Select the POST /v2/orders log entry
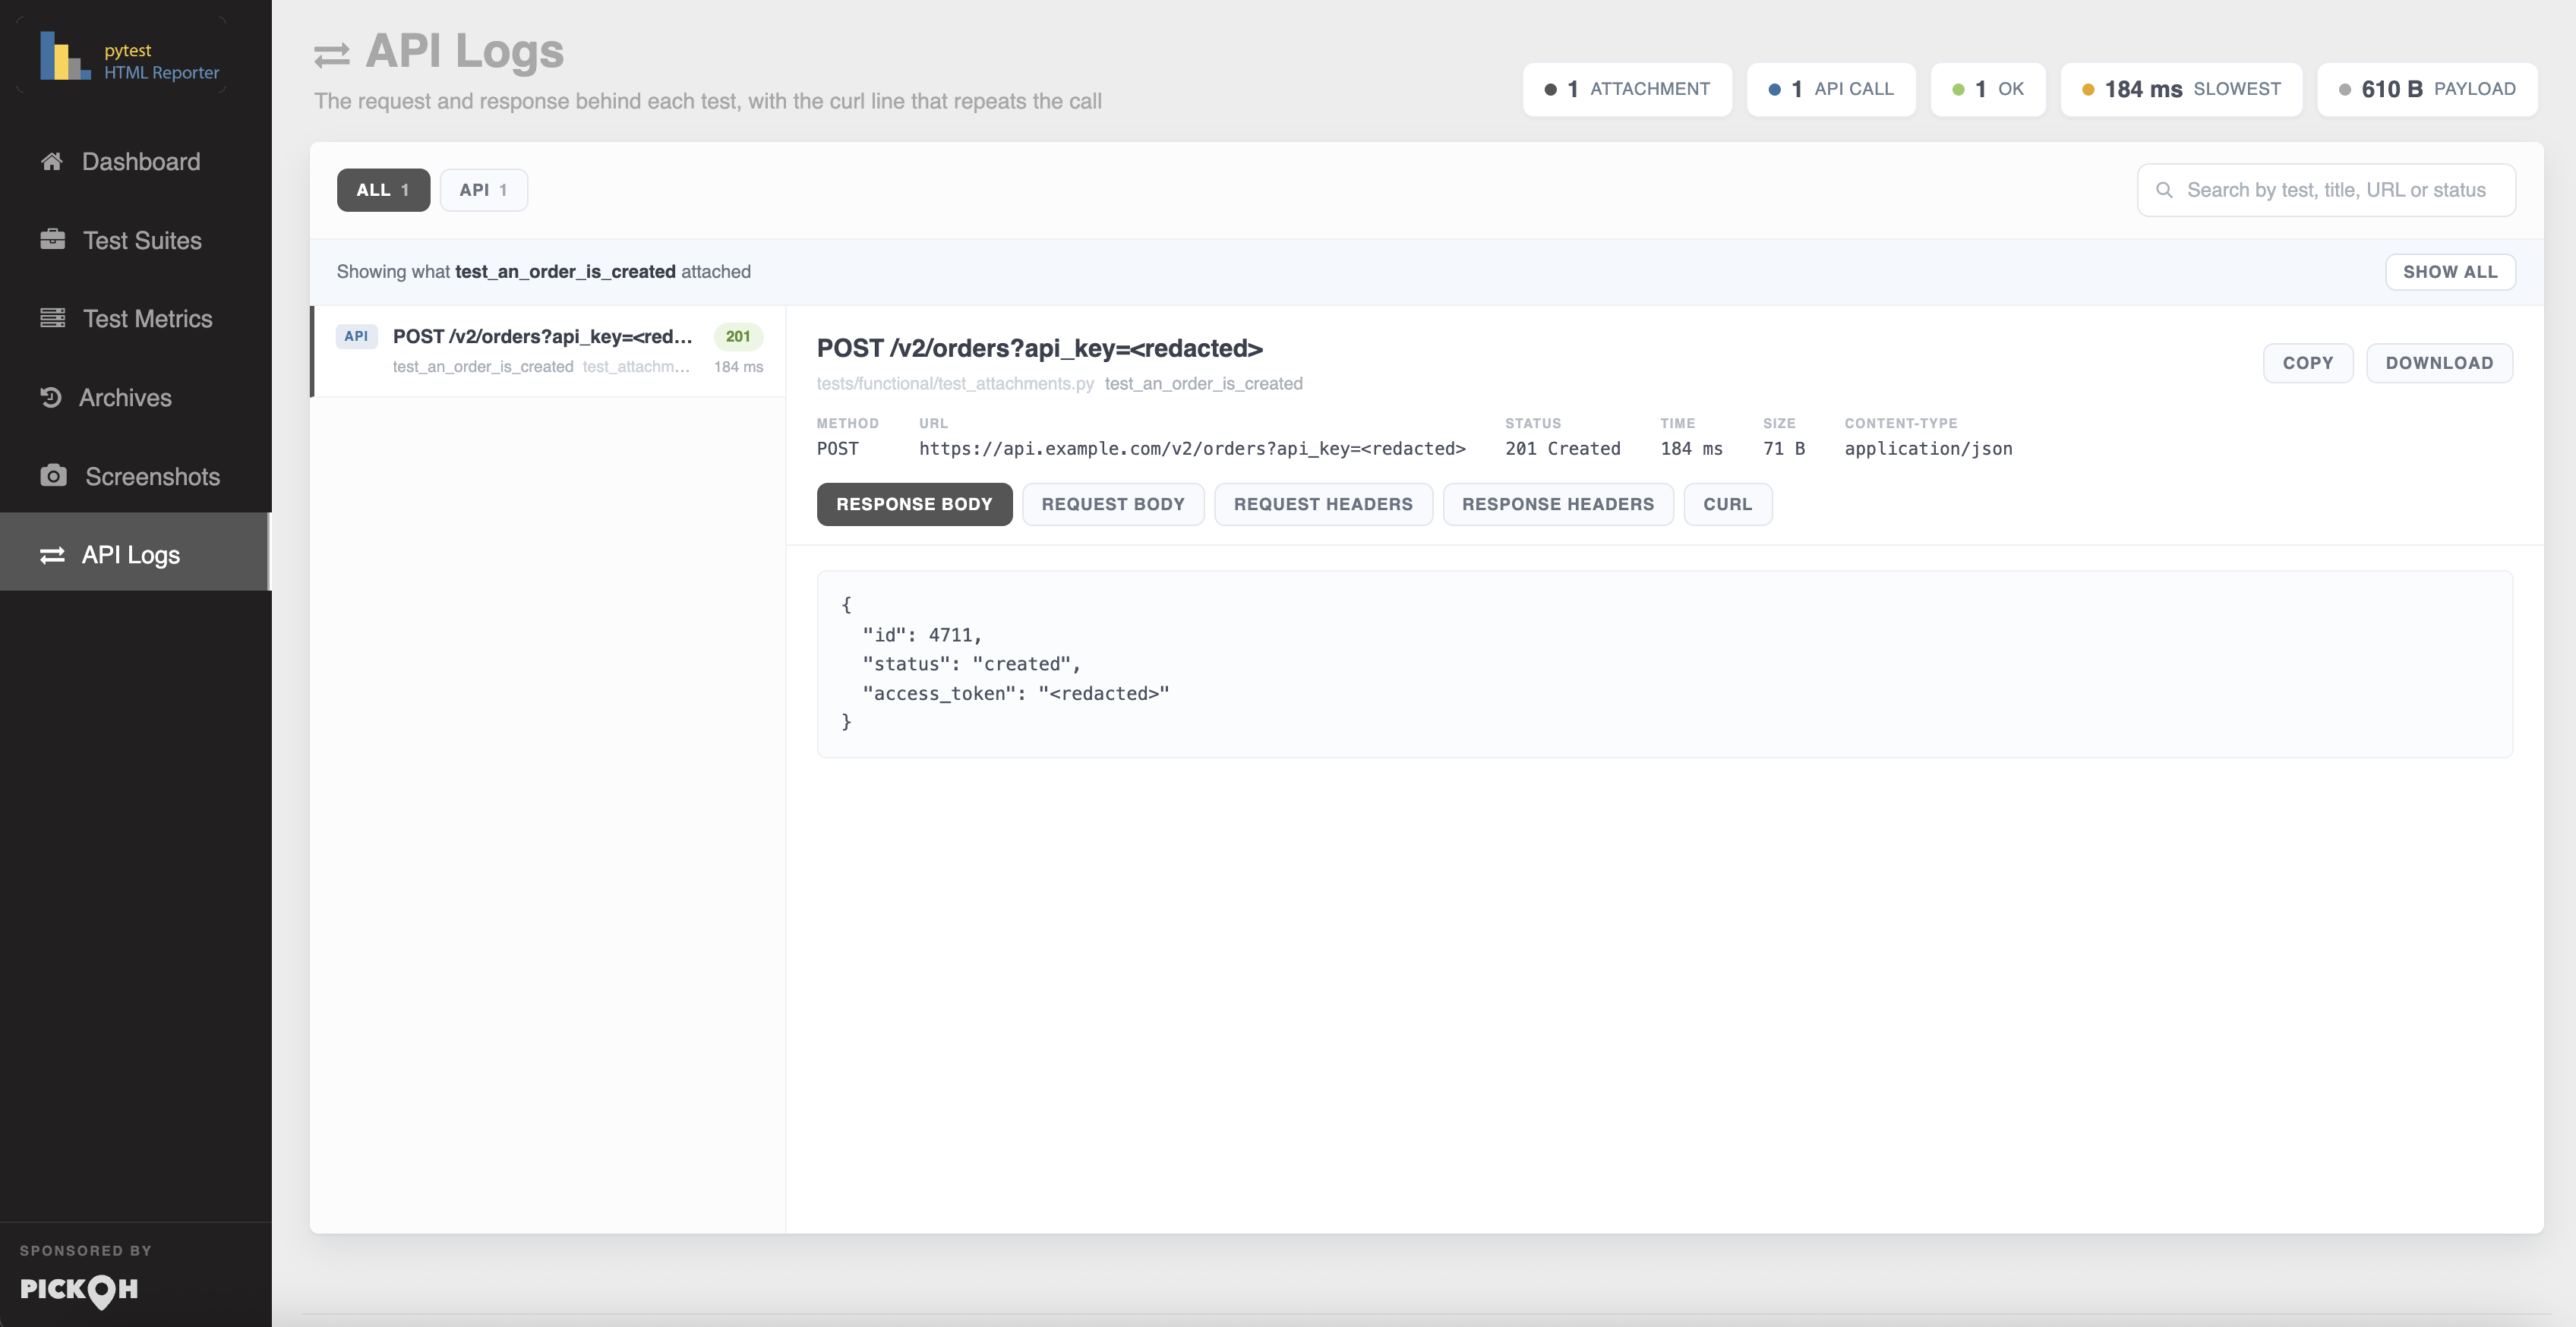The image size is (2576, 1327). point(548,351)
